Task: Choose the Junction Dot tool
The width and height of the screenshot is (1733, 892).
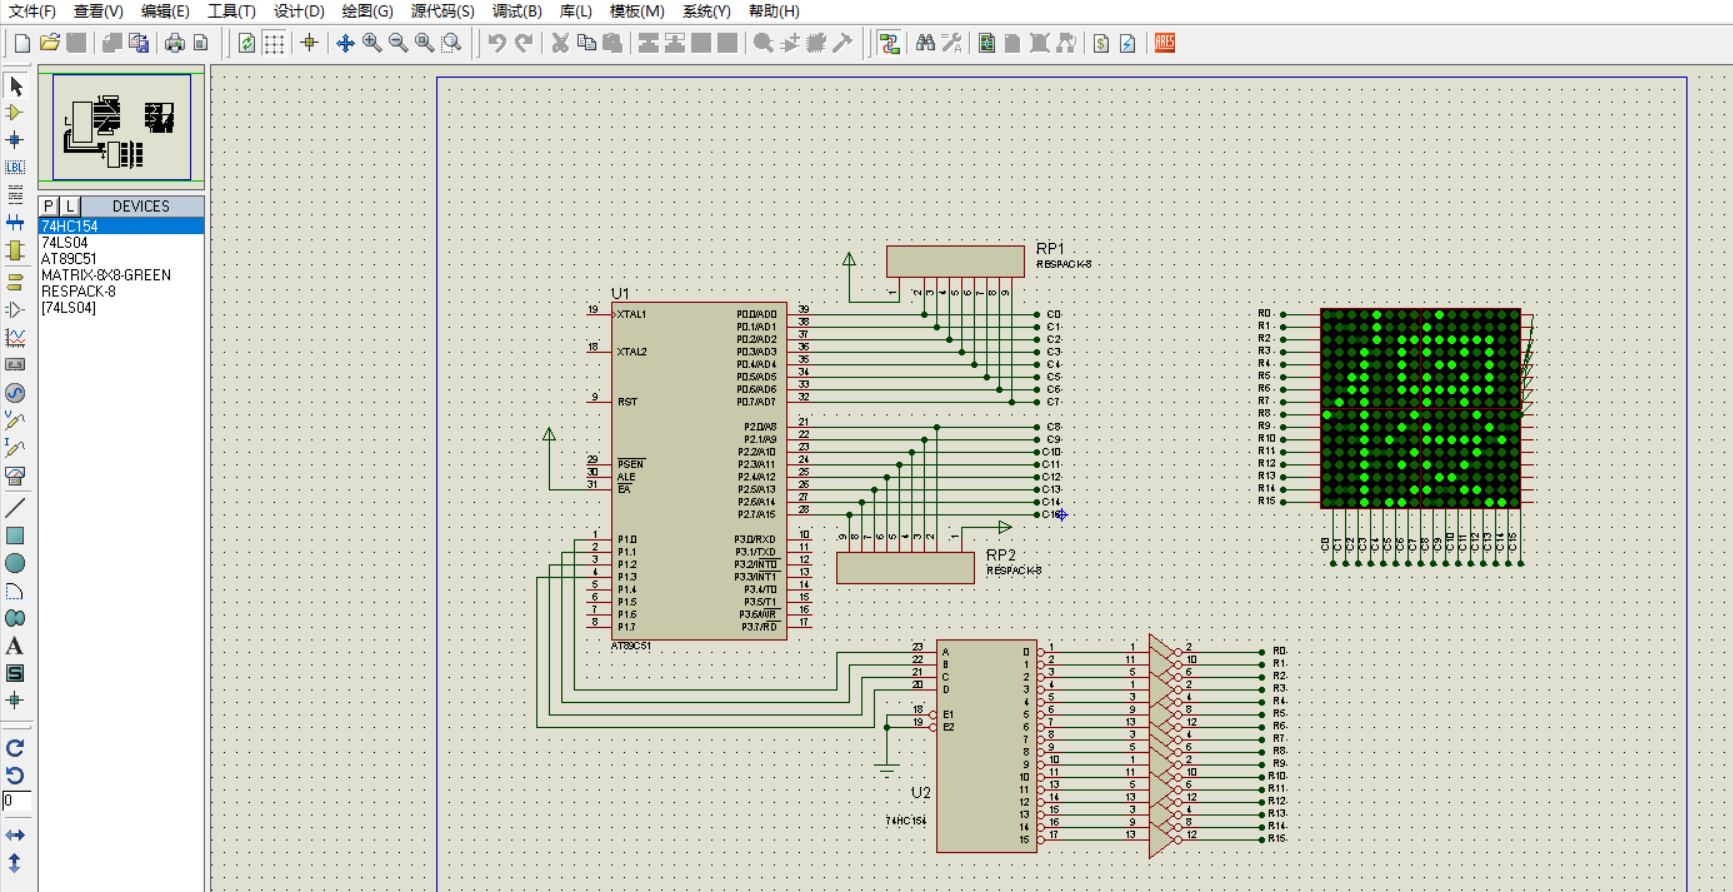Action: click(x=15, y=140)
